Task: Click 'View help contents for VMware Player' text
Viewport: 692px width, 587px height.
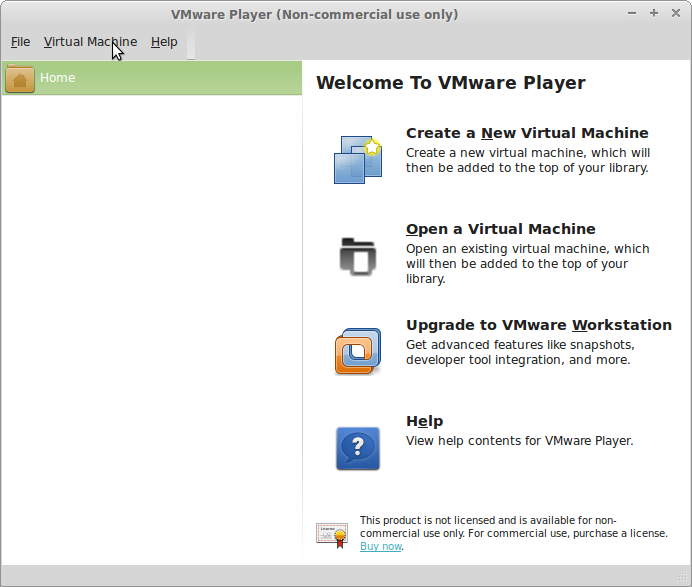Action: [519, 441]
